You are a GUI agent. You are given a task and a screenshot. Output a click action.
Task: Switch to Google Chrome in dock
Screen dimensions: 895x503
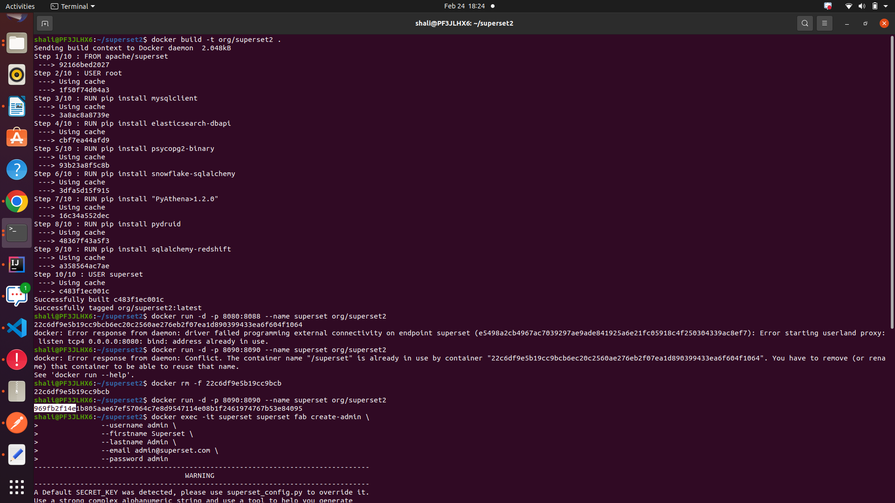pos(17,202)
